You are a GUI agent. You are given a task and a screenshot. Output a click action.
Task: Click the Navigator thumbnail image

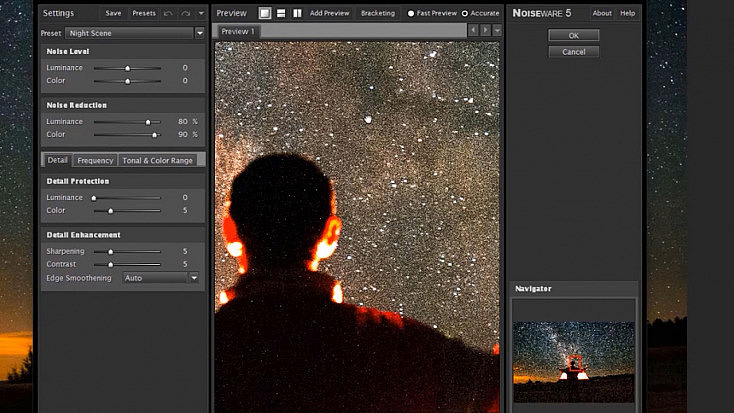pyautogui.click(x=573, y=361)
